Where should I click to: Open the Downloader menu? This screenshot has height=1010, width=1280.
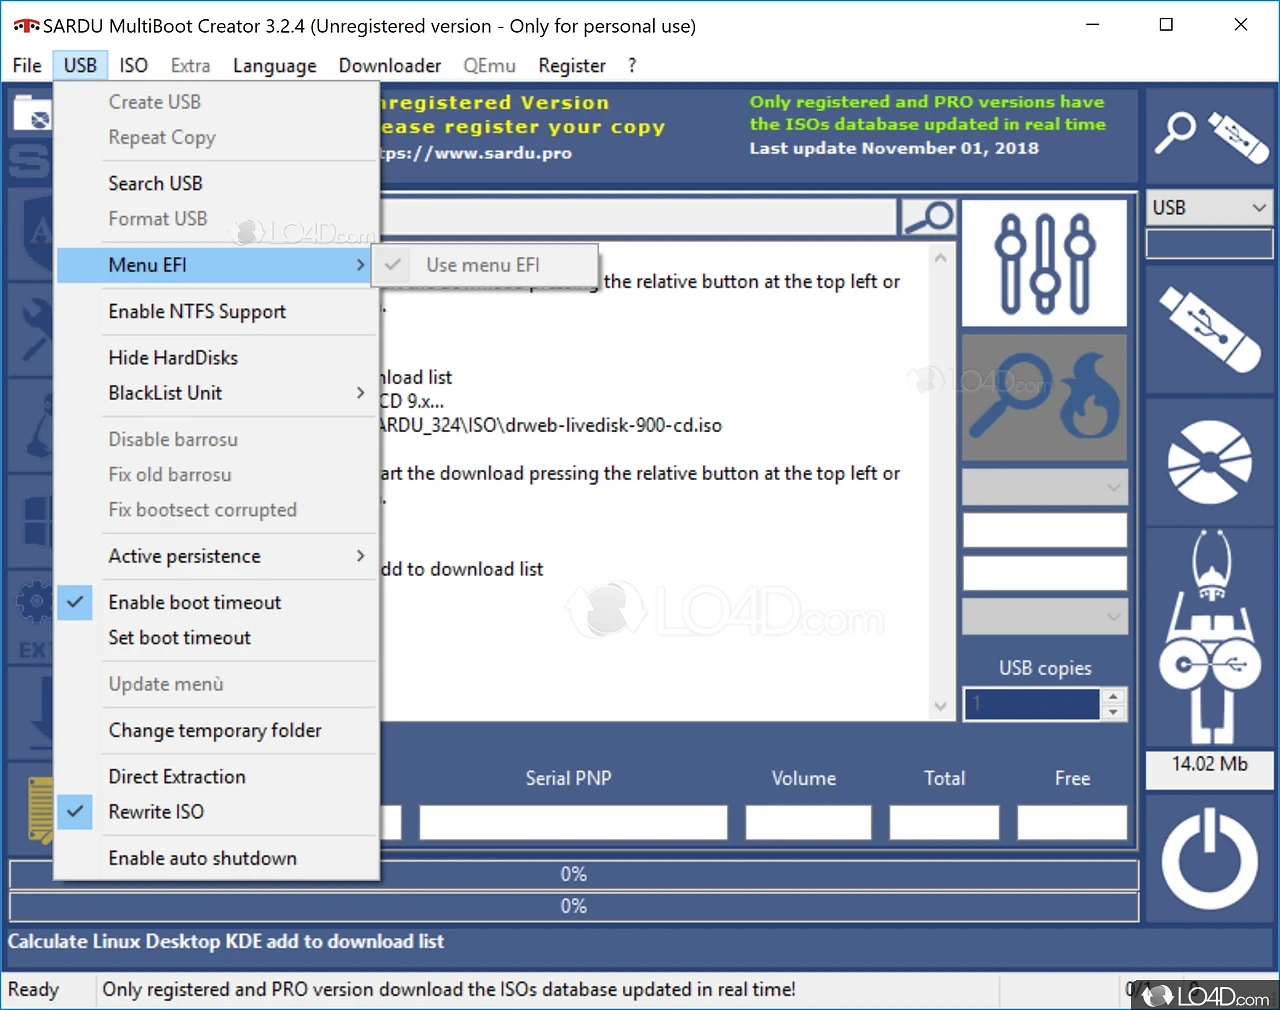[390, 66]
